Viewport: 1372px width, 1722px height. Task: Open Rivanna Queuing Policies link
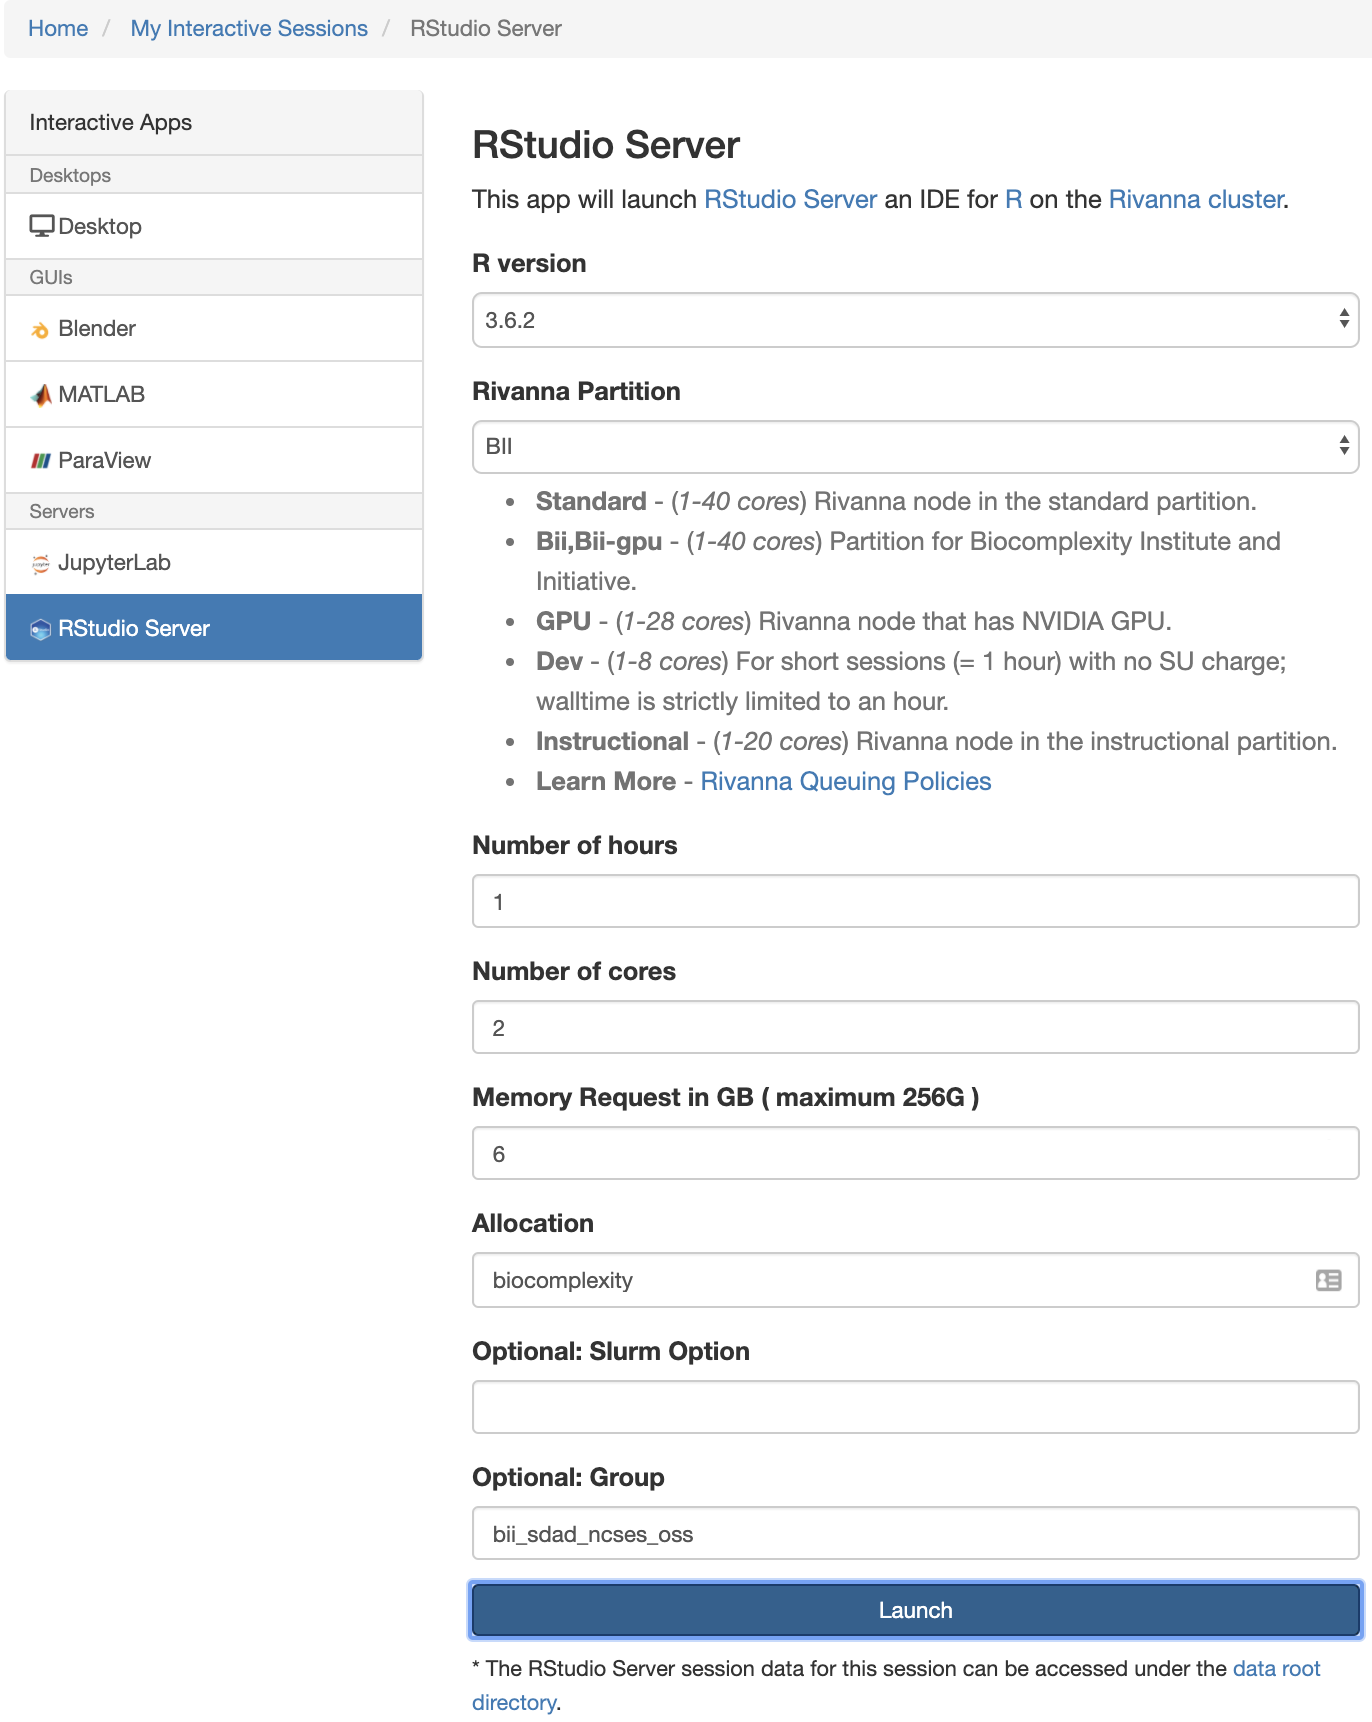[x=845, y=781]
